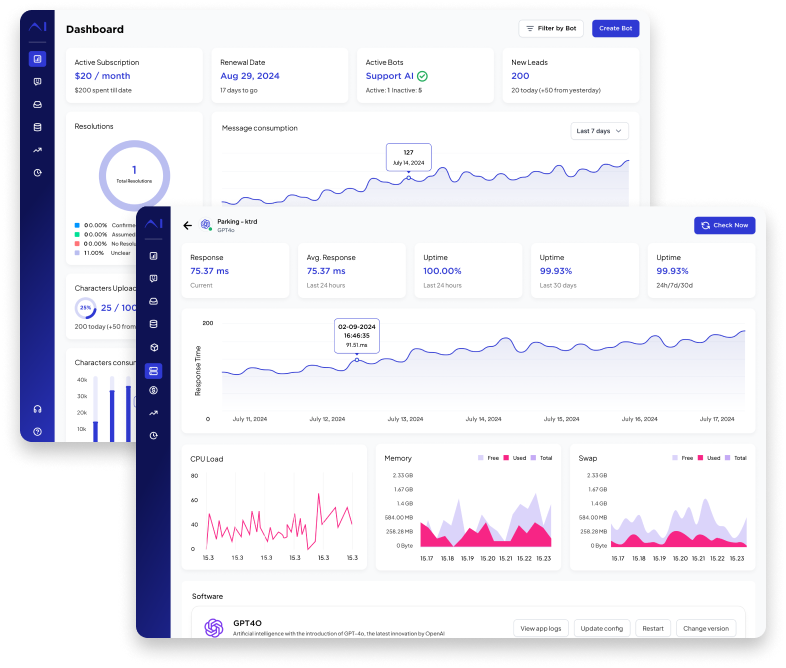Click Change version button
Image resolution: width=786 pixels, height=668 pixels.
point(706,628)
